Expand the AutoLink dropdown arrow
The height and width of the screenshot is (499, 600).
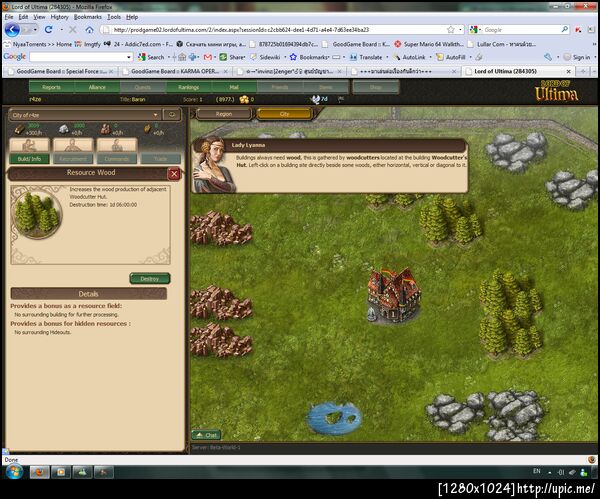pos(430,57)
